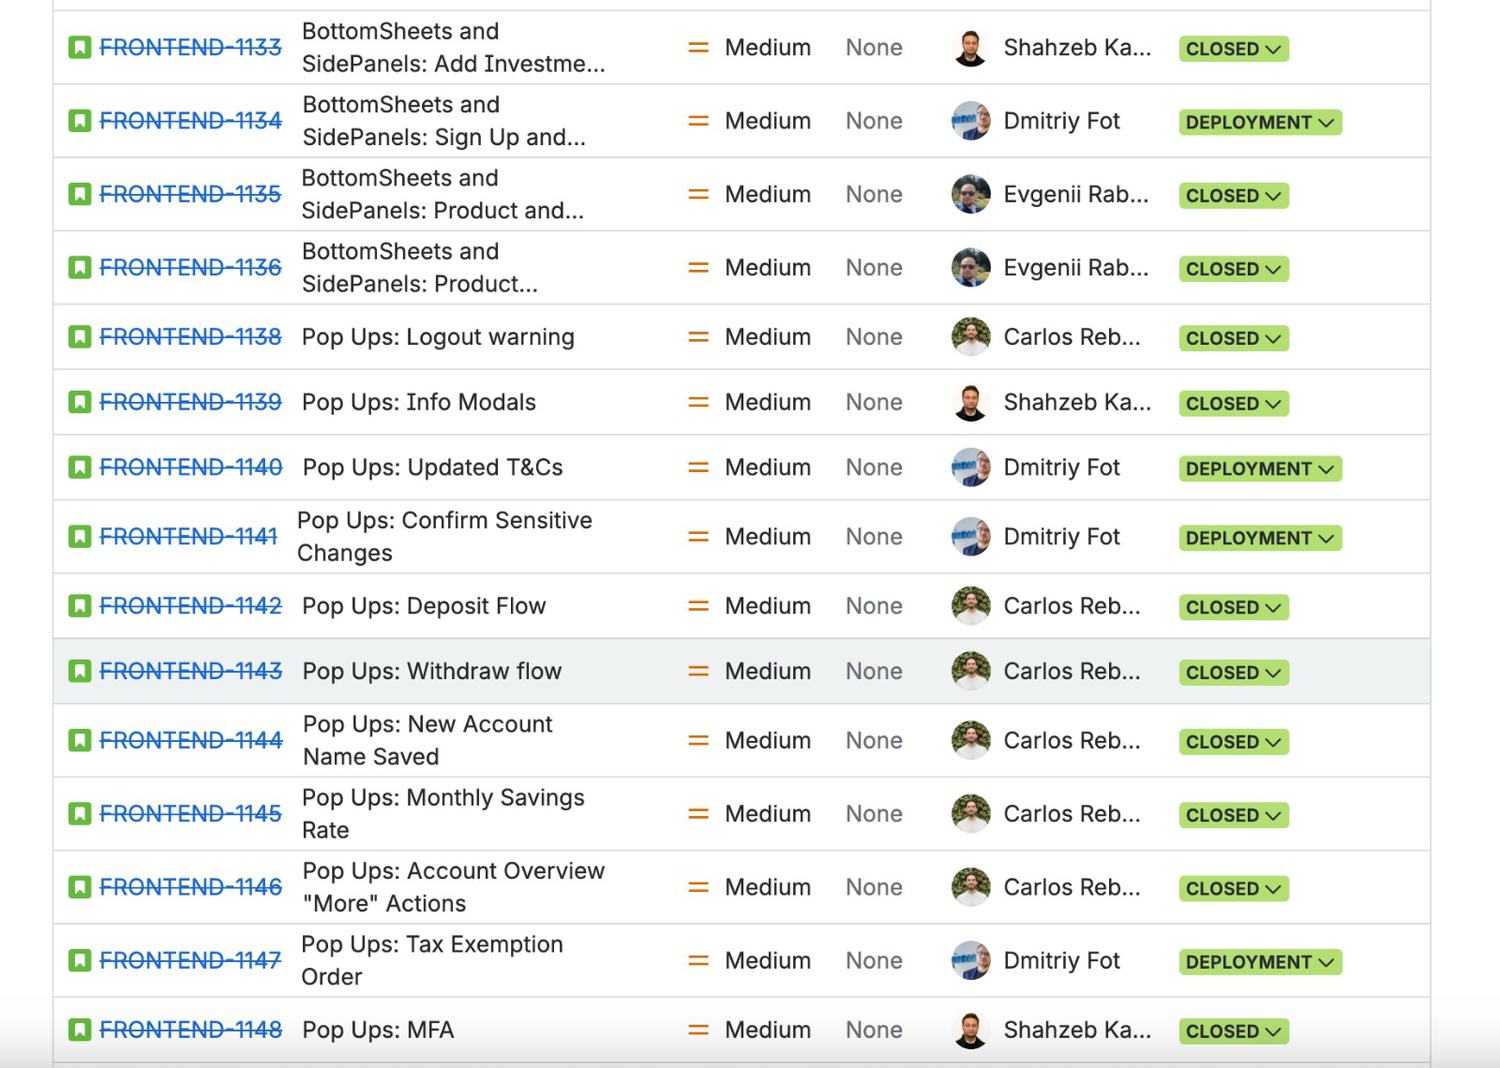
Task: Click medium priority icon on FRONTEND-1141 row
Action: click(x=698, y=537)
